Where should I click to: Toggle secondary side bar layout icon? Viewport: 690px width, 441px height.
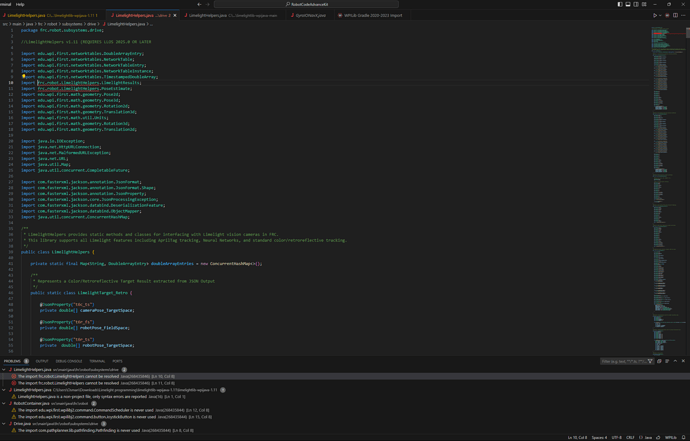click(636, 4)
